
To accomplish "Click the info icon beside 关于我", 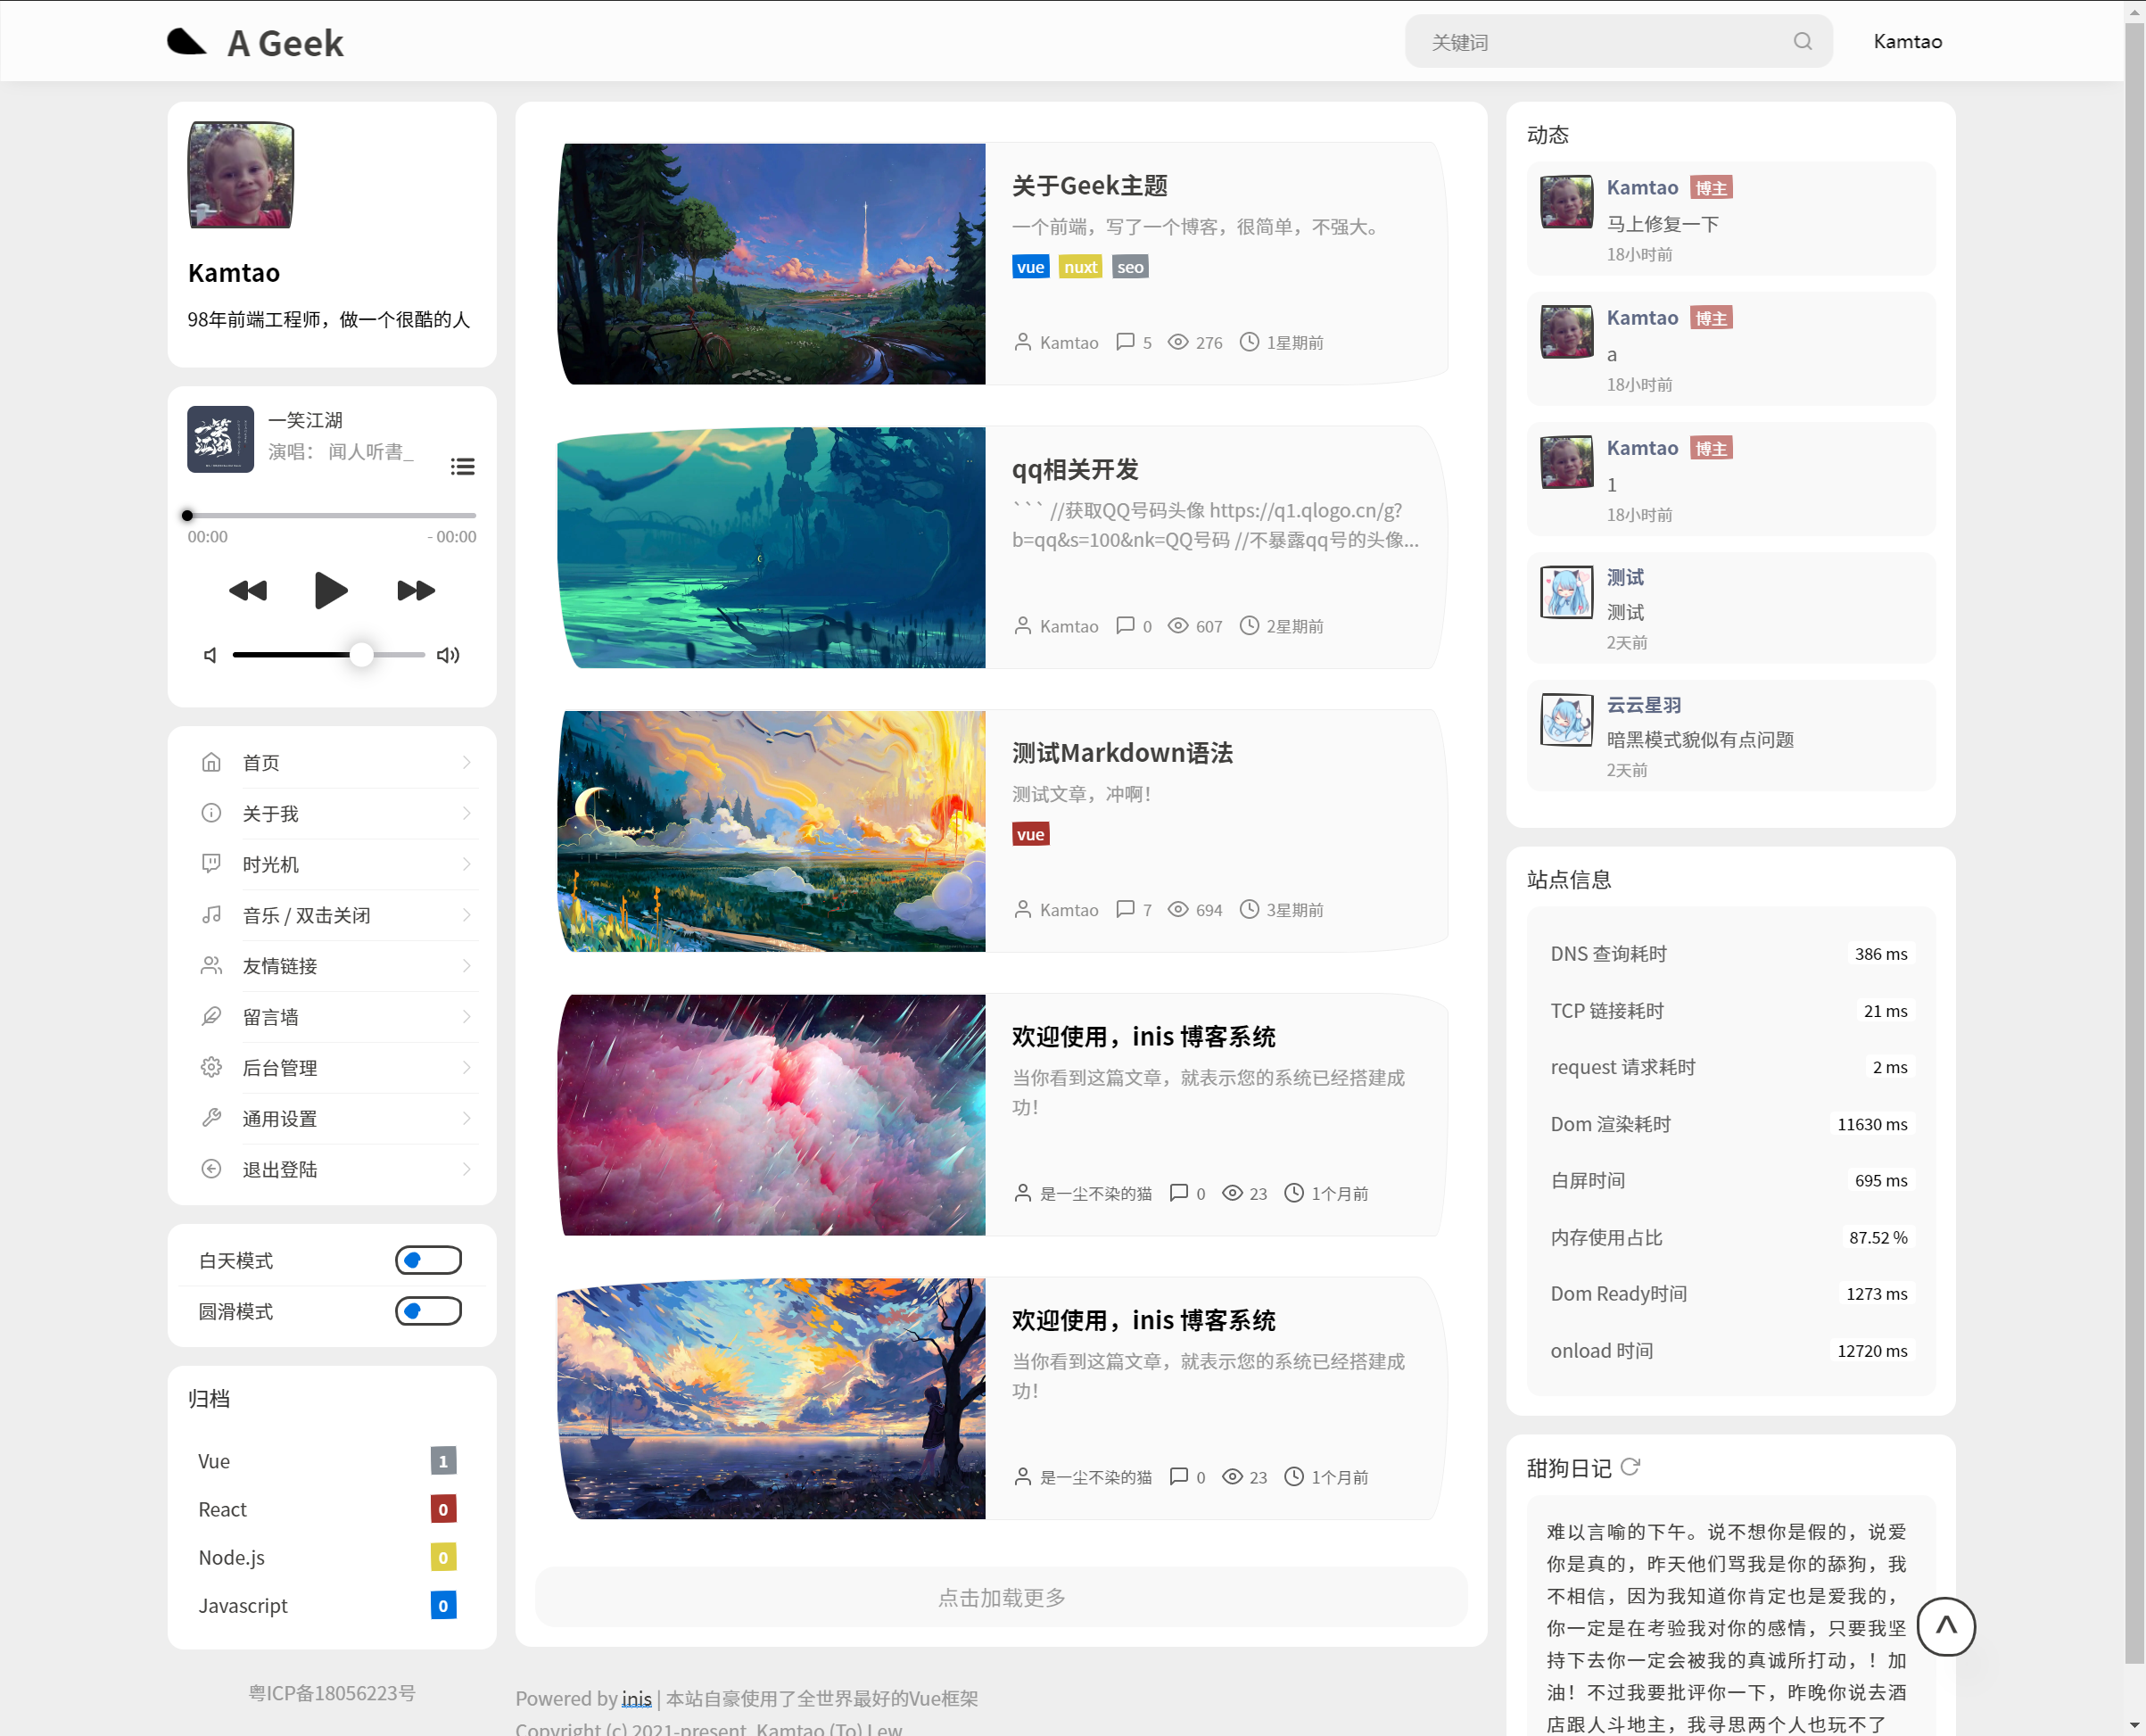I will (x=211, y=813).
